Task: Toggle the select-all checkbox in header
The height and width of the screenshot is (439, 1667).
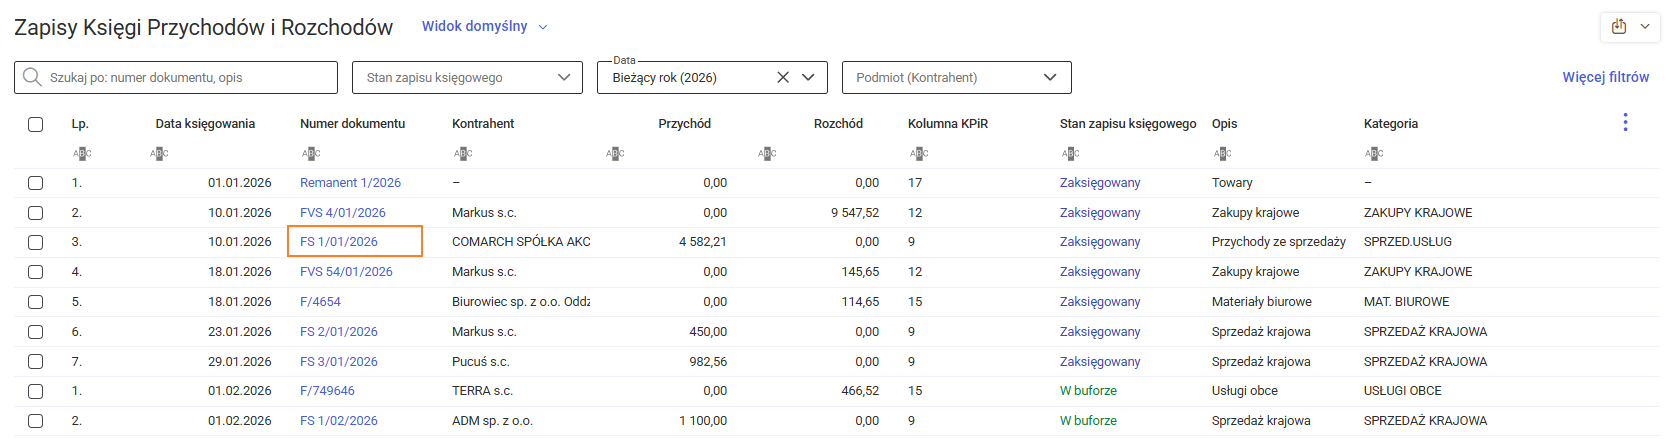Action: click(36, 124)
